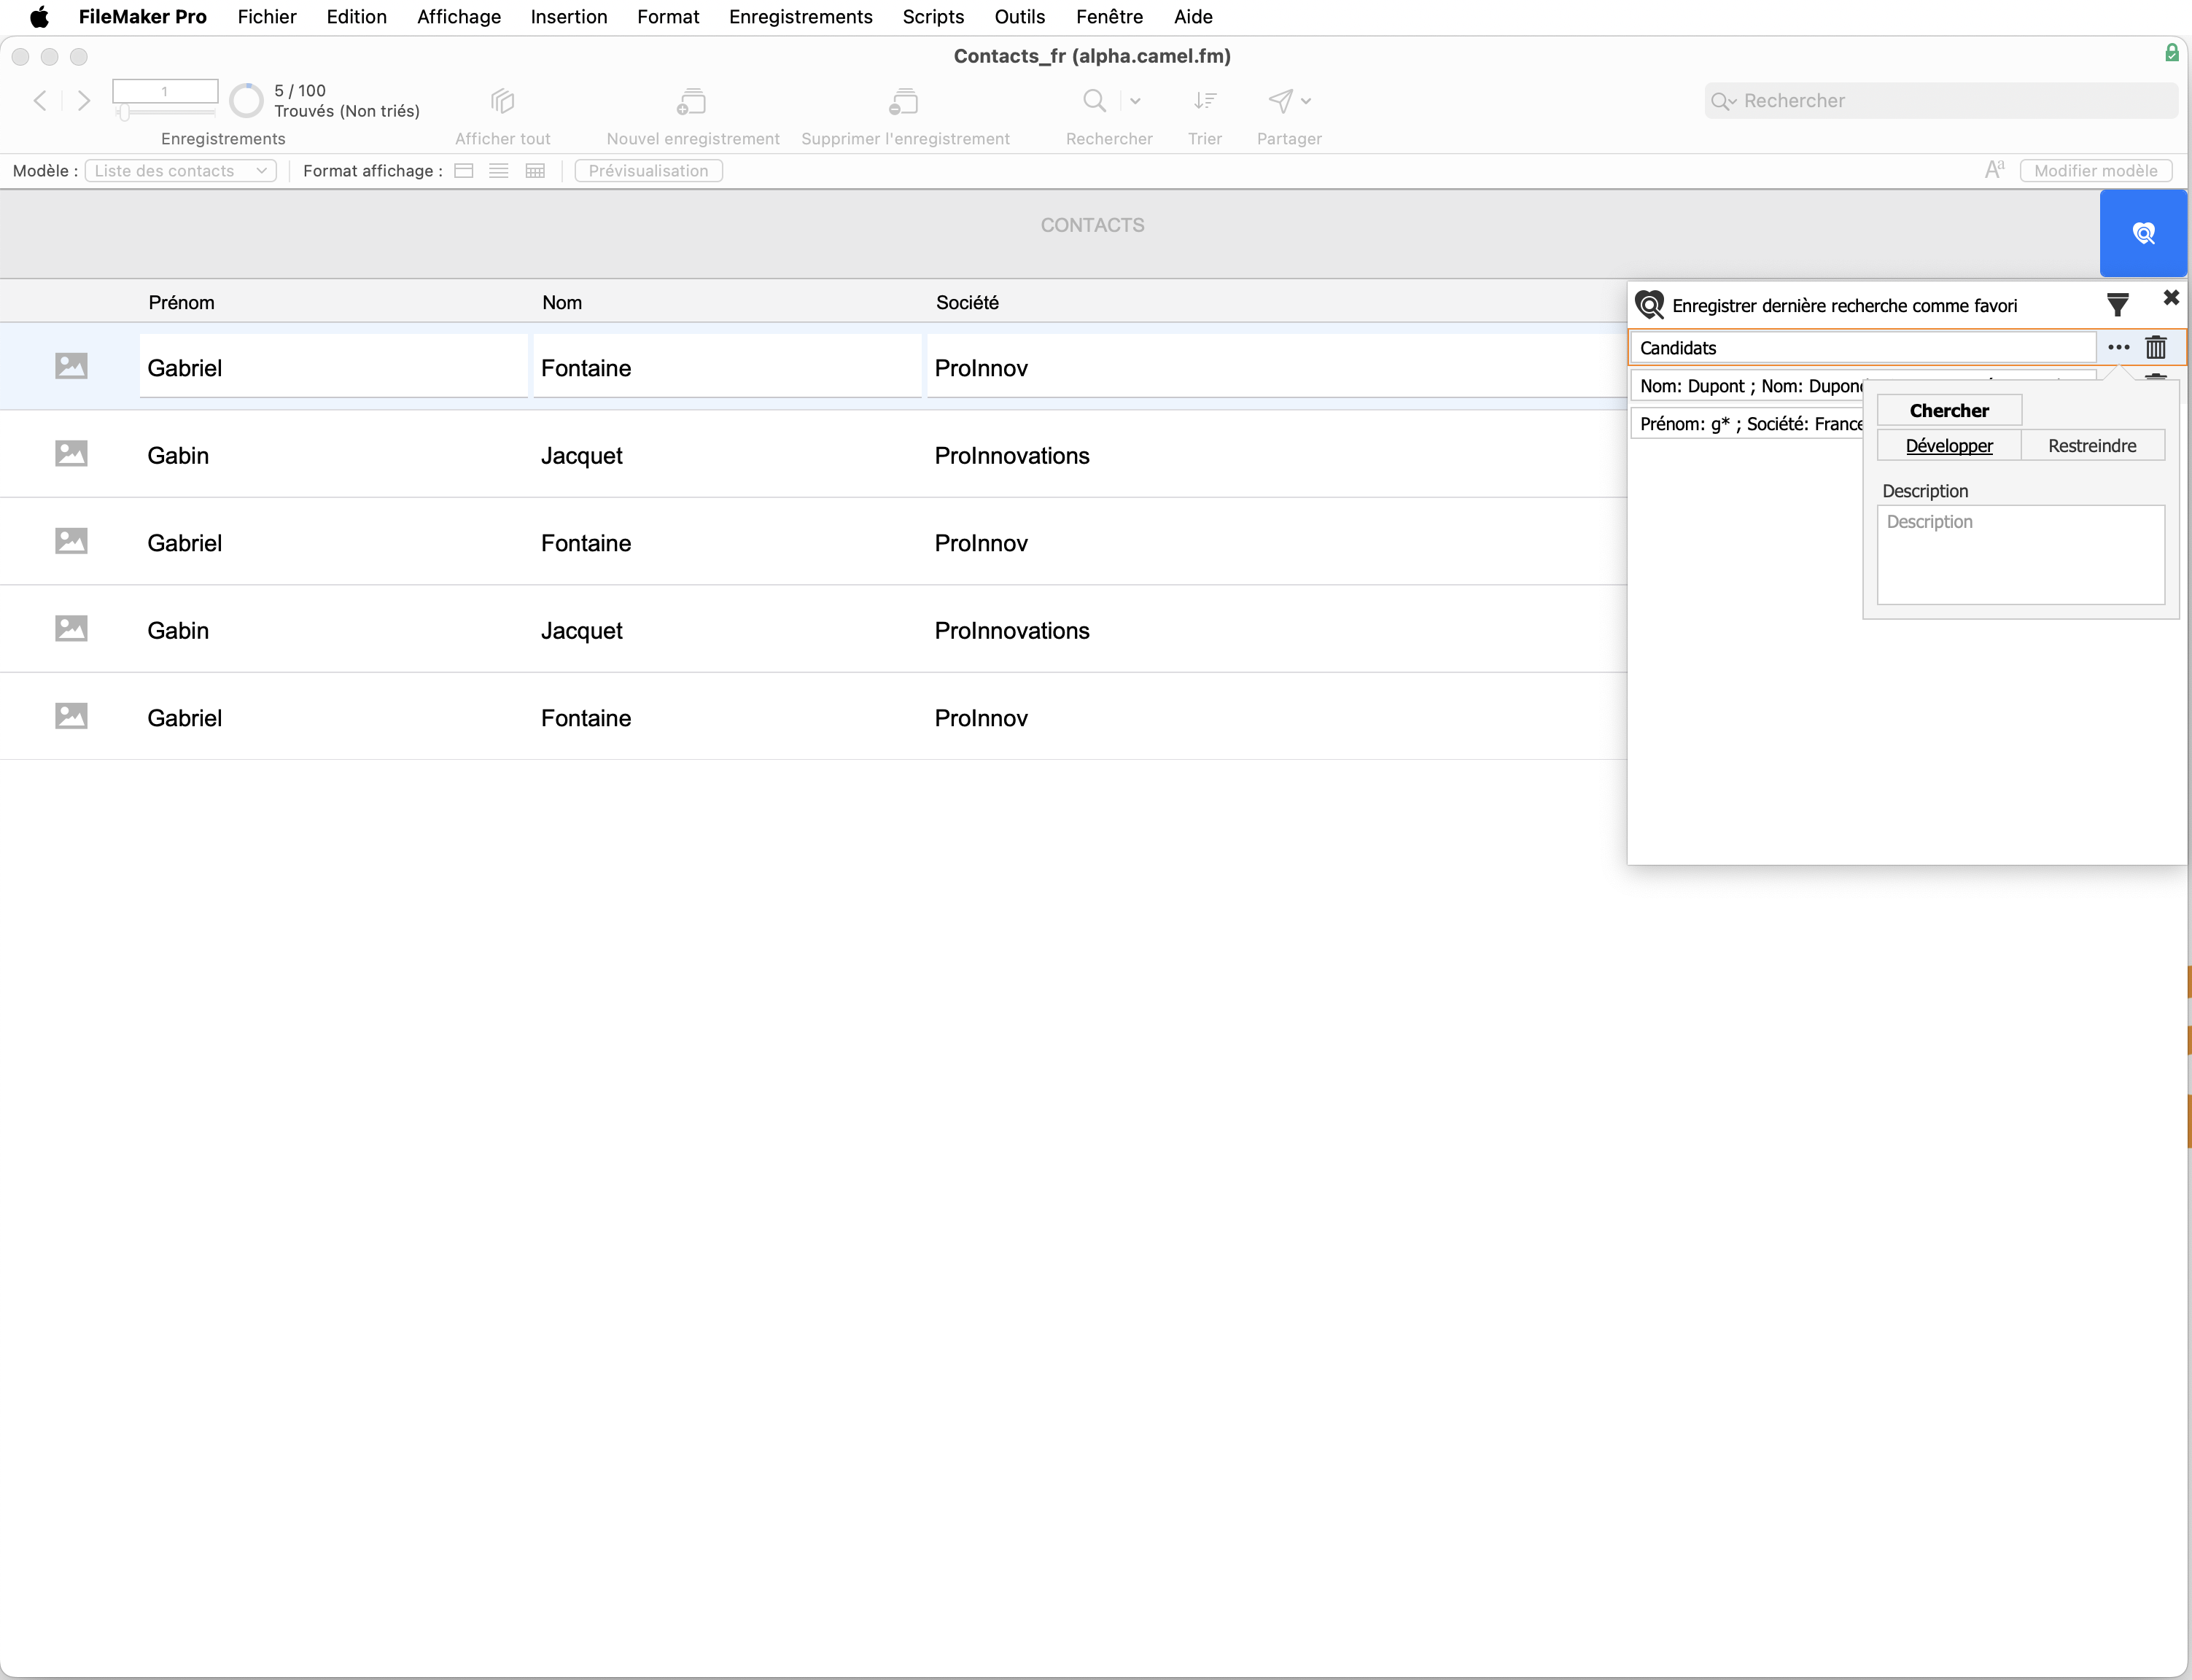Click the text formatting Aa icon

pyautogui.click(x=1995, y=170)
